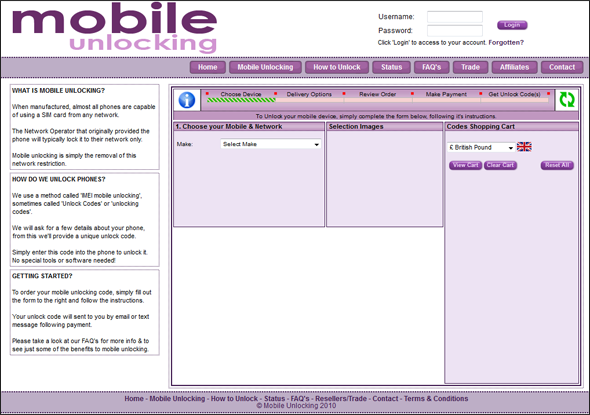This screenshot has width=590, height=415.
Task: Click the Clear Cart button
Action: click(500, 165)
